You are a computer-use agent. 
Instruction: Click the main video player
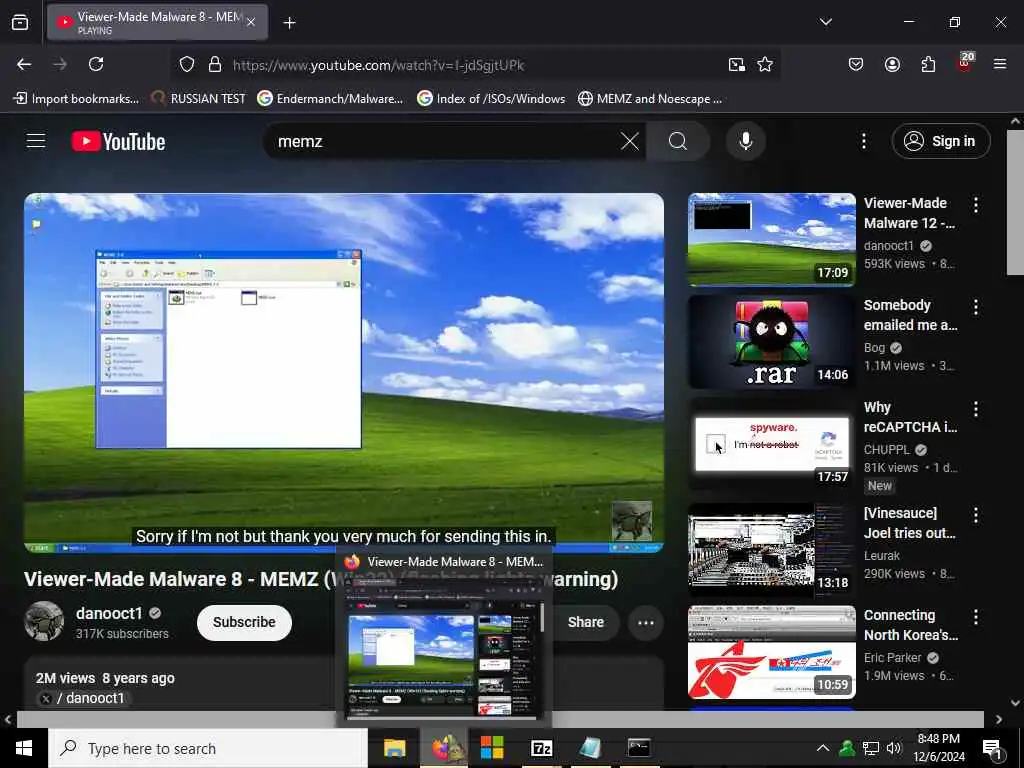(x=344, y=372)
